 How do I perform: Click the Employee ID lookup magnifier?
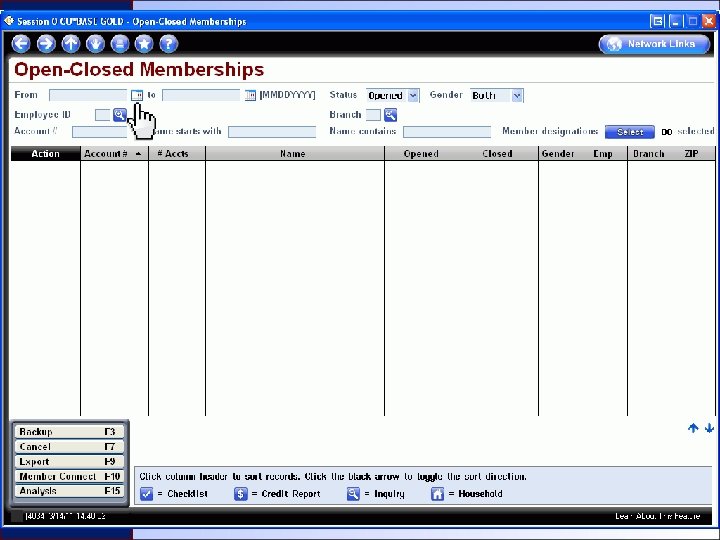119,114
